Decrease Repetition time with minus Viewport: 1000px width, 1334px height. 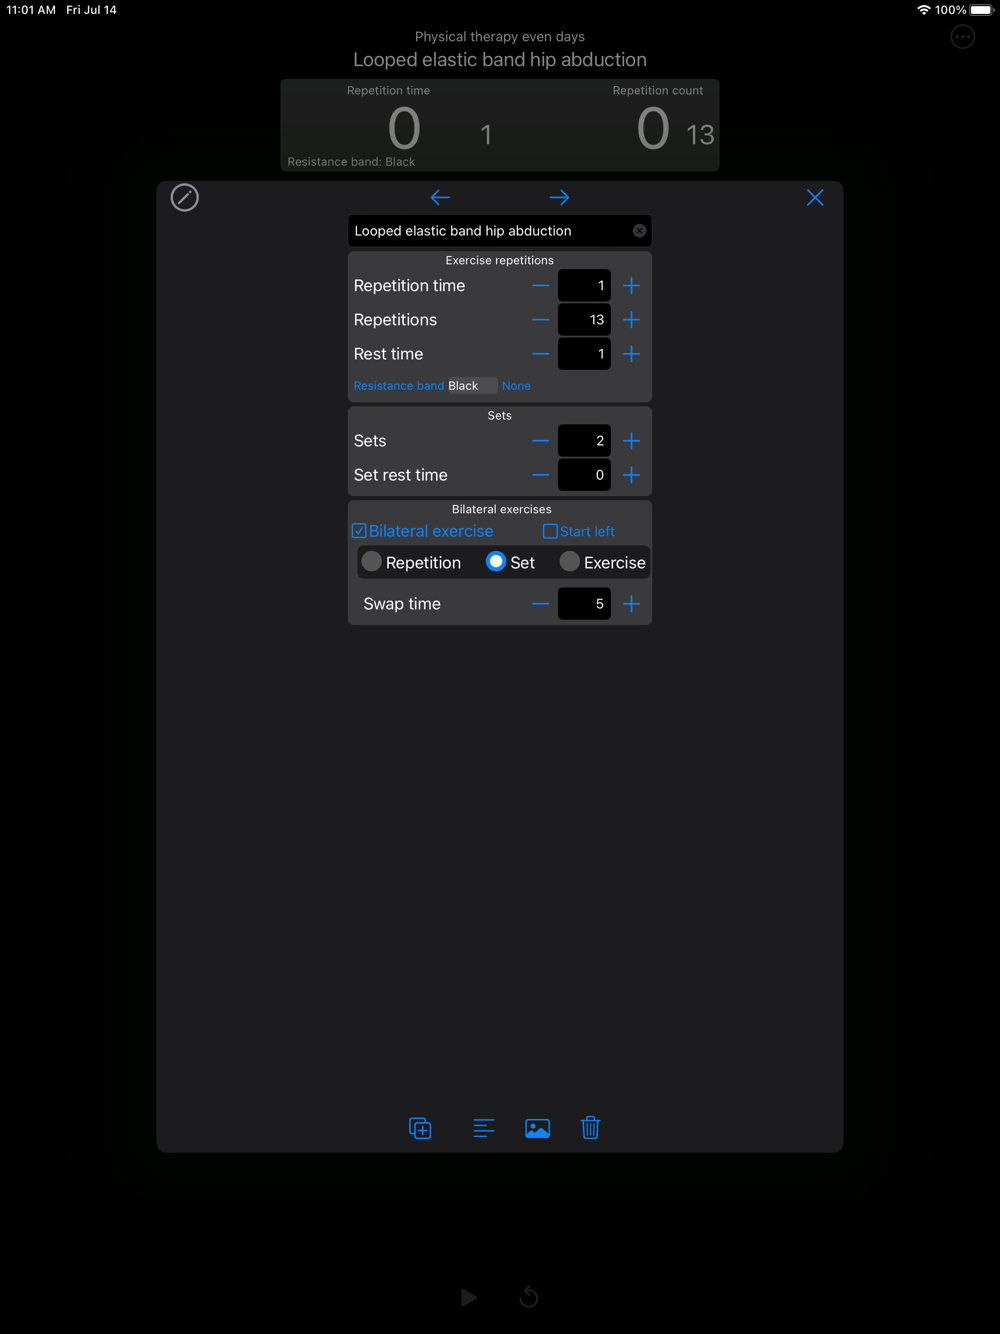(541, 286)
